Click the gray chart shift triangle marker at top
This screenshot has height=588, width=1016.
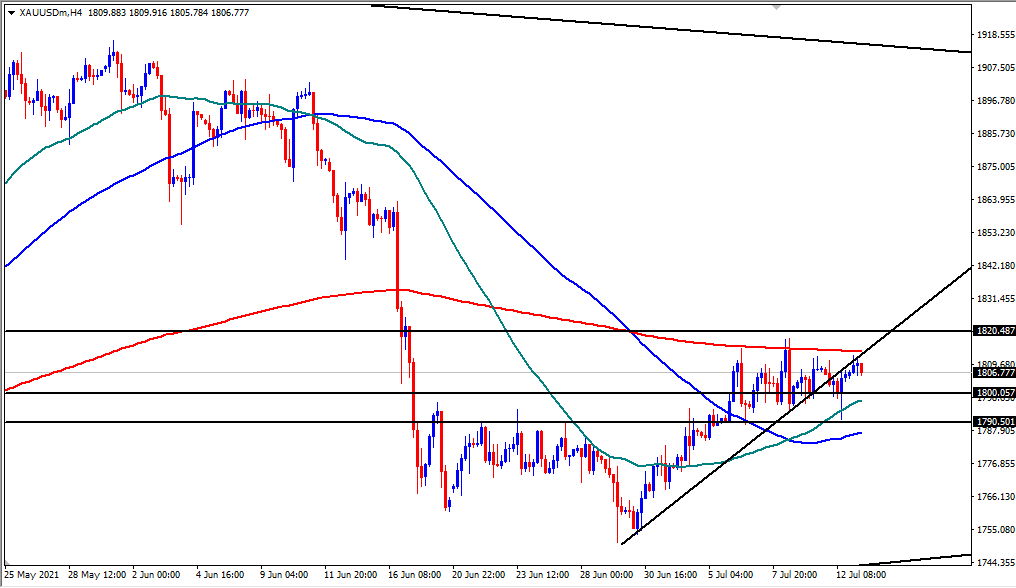click(x=776, y=7)
